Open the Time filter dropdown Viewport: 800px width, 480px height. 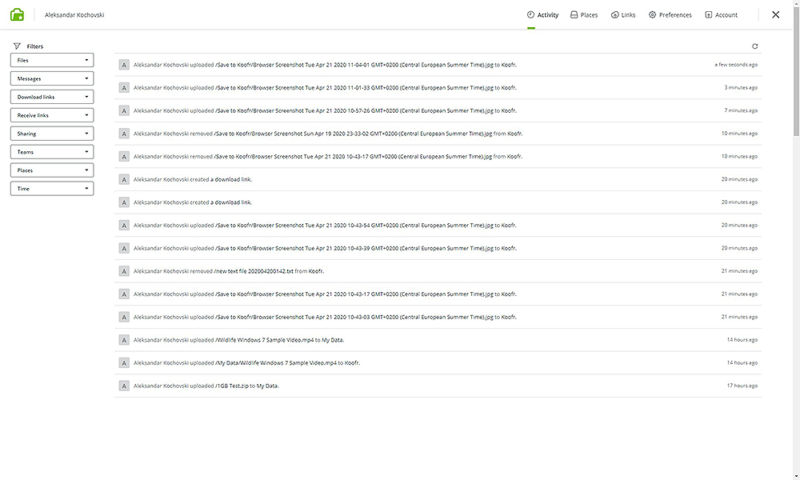52,188
